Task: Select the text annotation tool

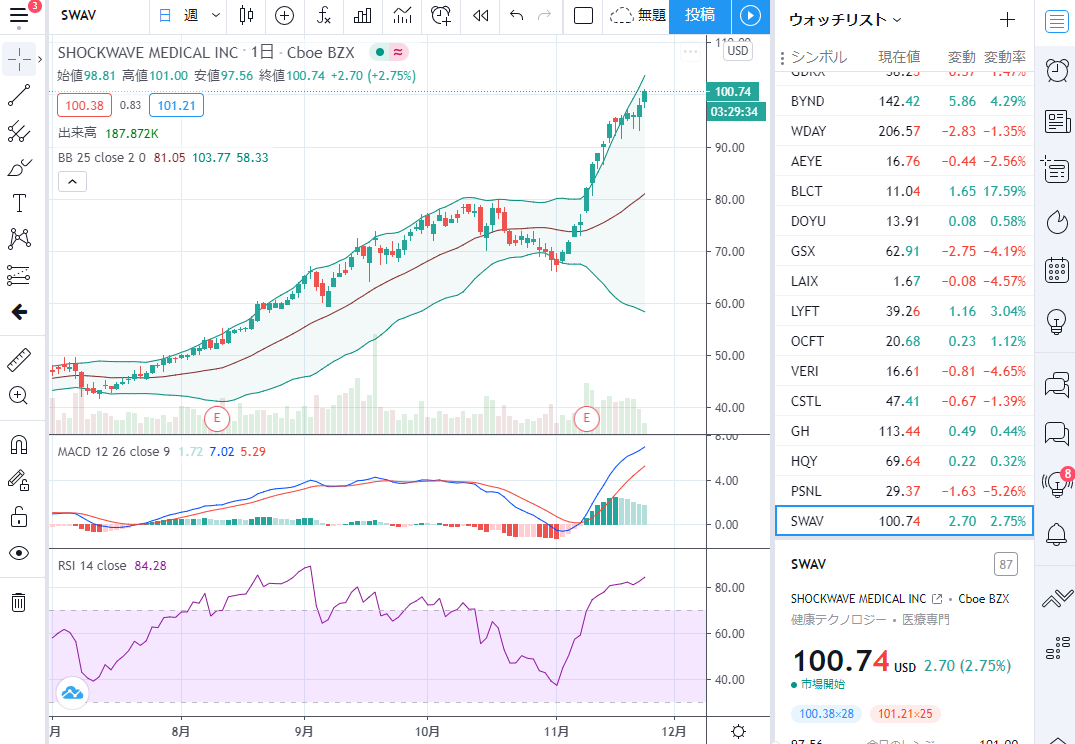Action: [x=19, y=203]
